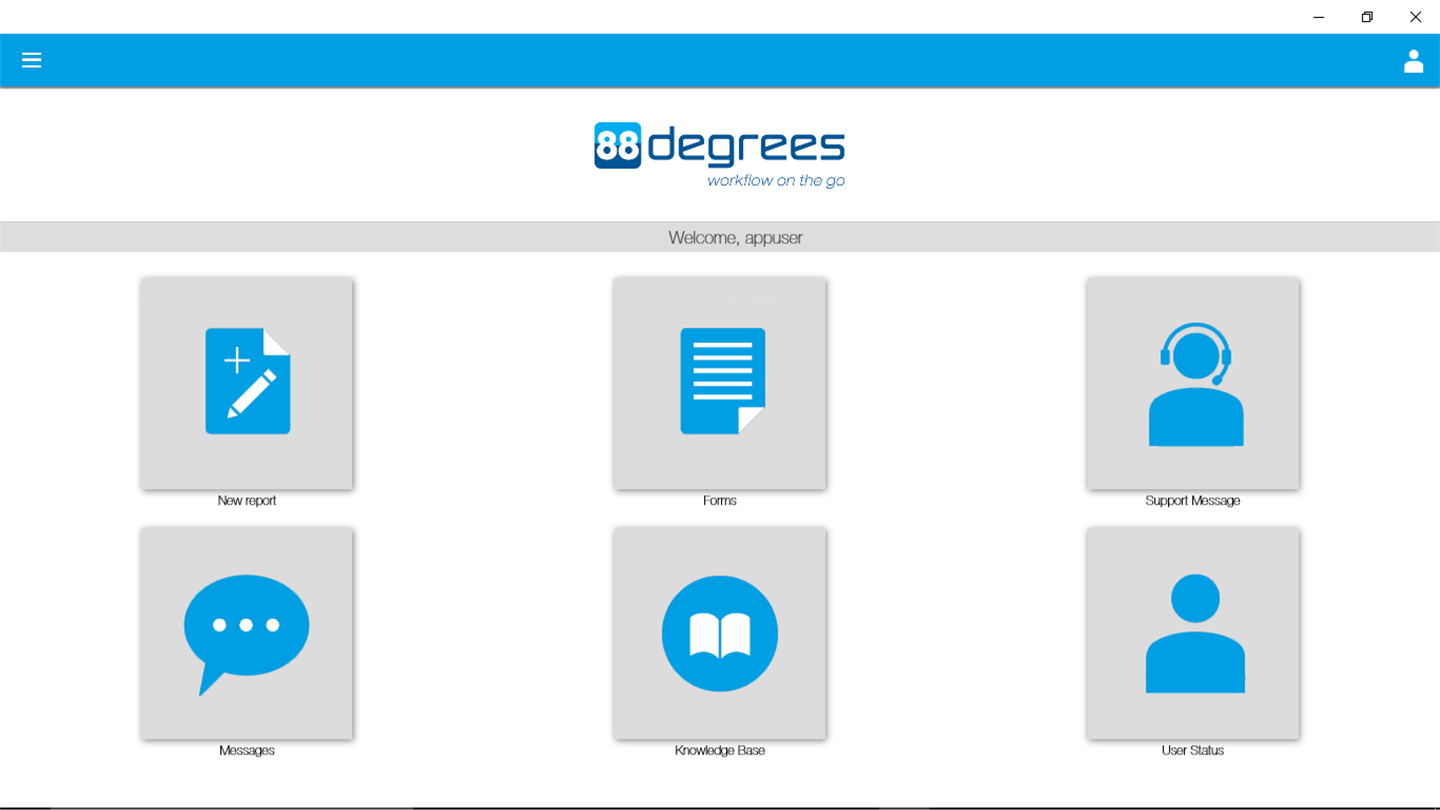Close the application window
The image size is (1440, 810).
[1415, 17]
